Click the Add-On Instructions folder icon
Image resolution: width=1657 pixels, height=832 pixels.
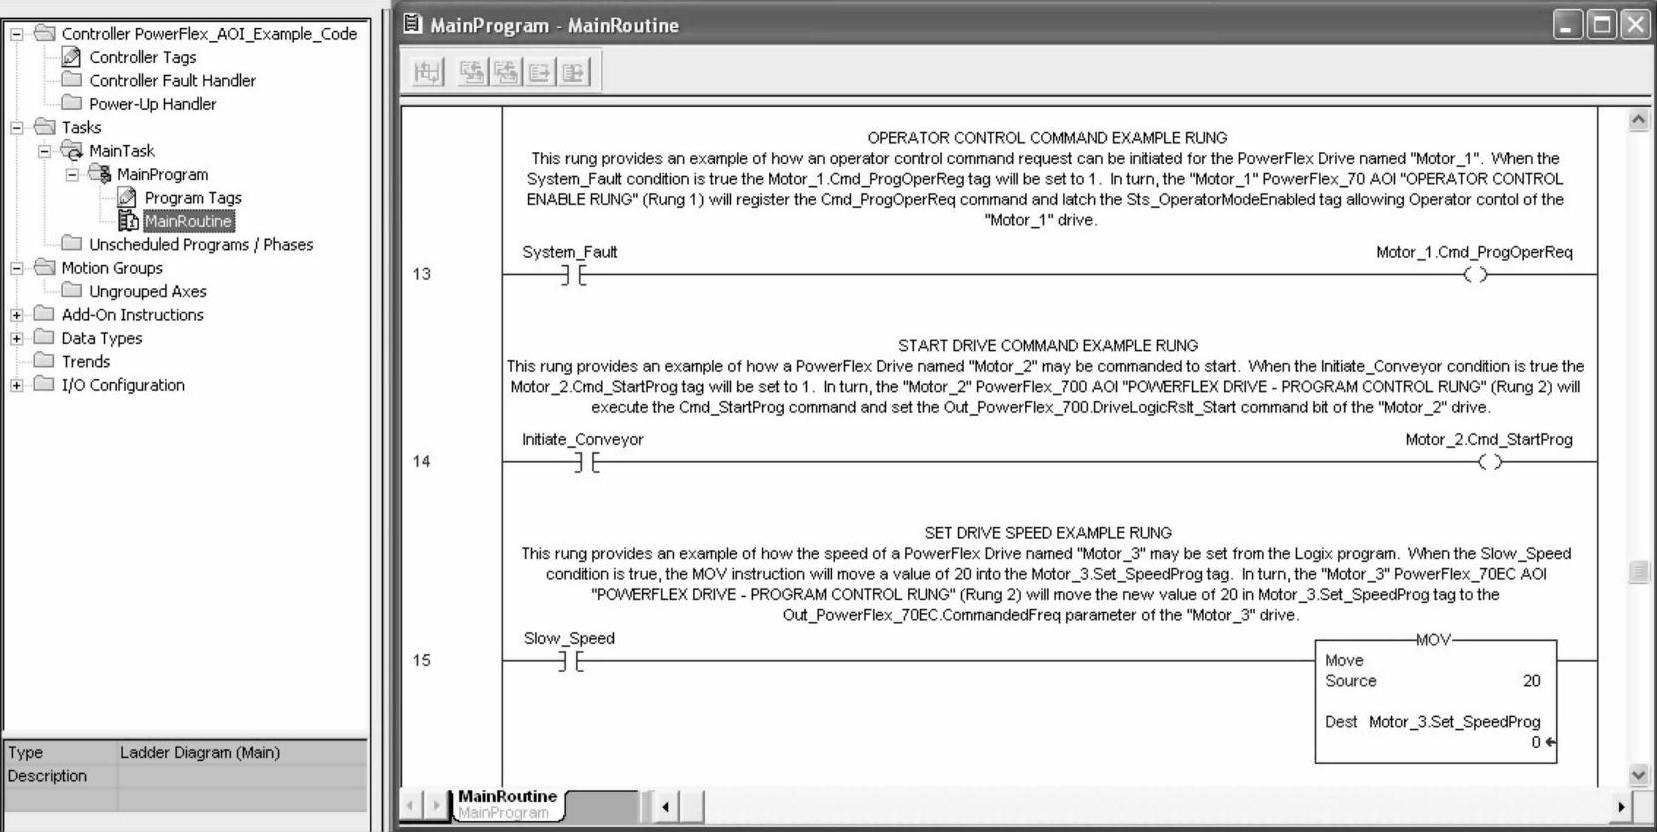click(44, 313)
